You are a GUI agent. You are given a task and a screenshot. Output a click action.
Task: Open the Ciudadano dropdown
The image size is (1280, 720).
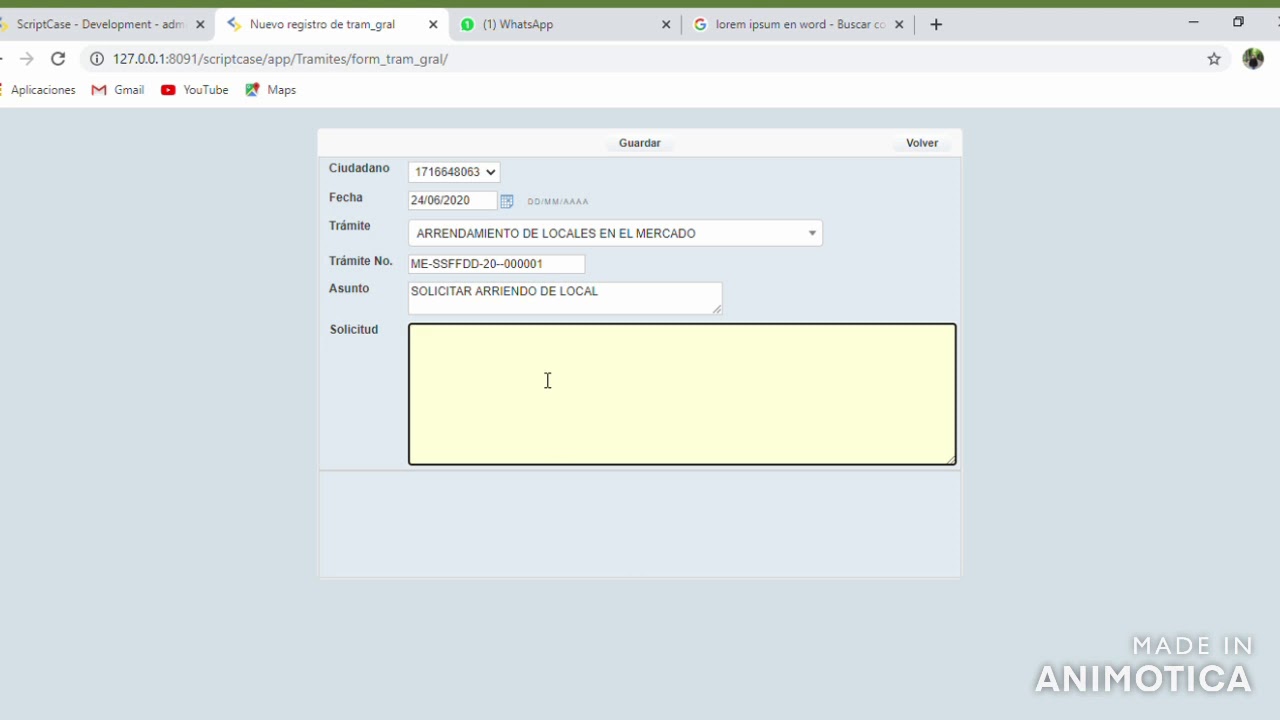pyautogui.click(x=454, y=172)
